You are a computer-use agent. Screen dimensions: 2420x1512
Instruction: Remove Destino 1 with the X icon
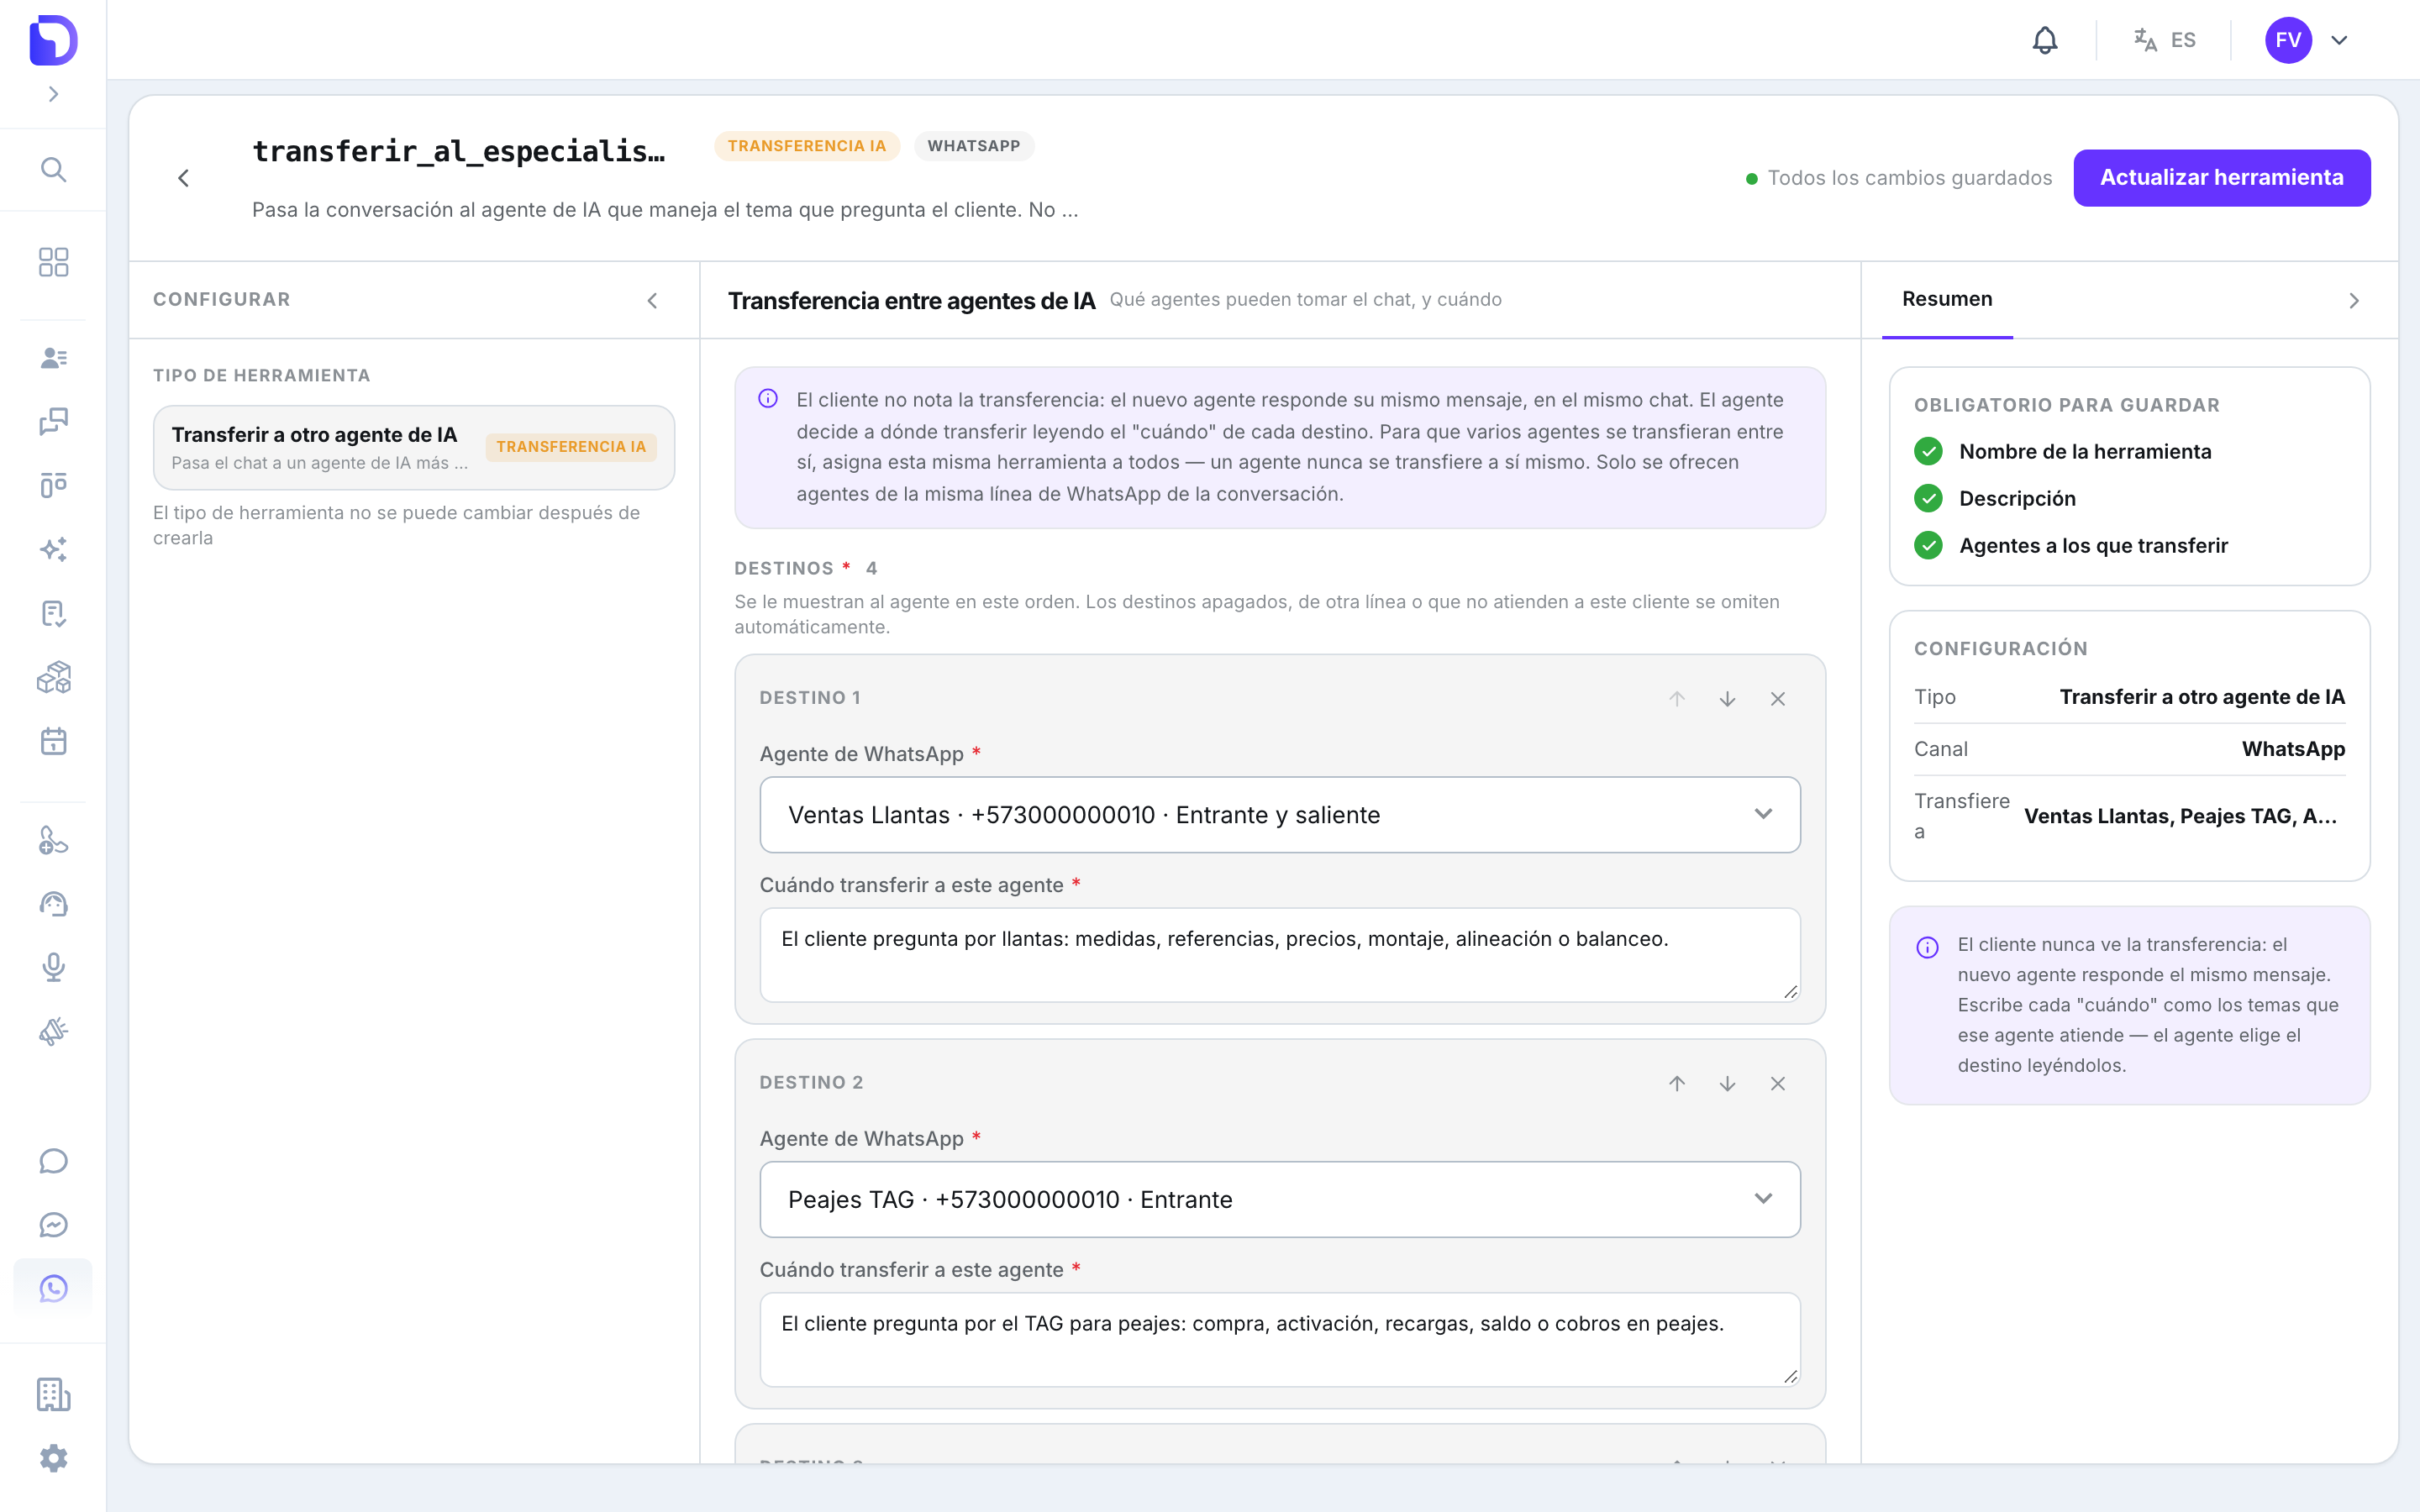tap(1777, 699)
